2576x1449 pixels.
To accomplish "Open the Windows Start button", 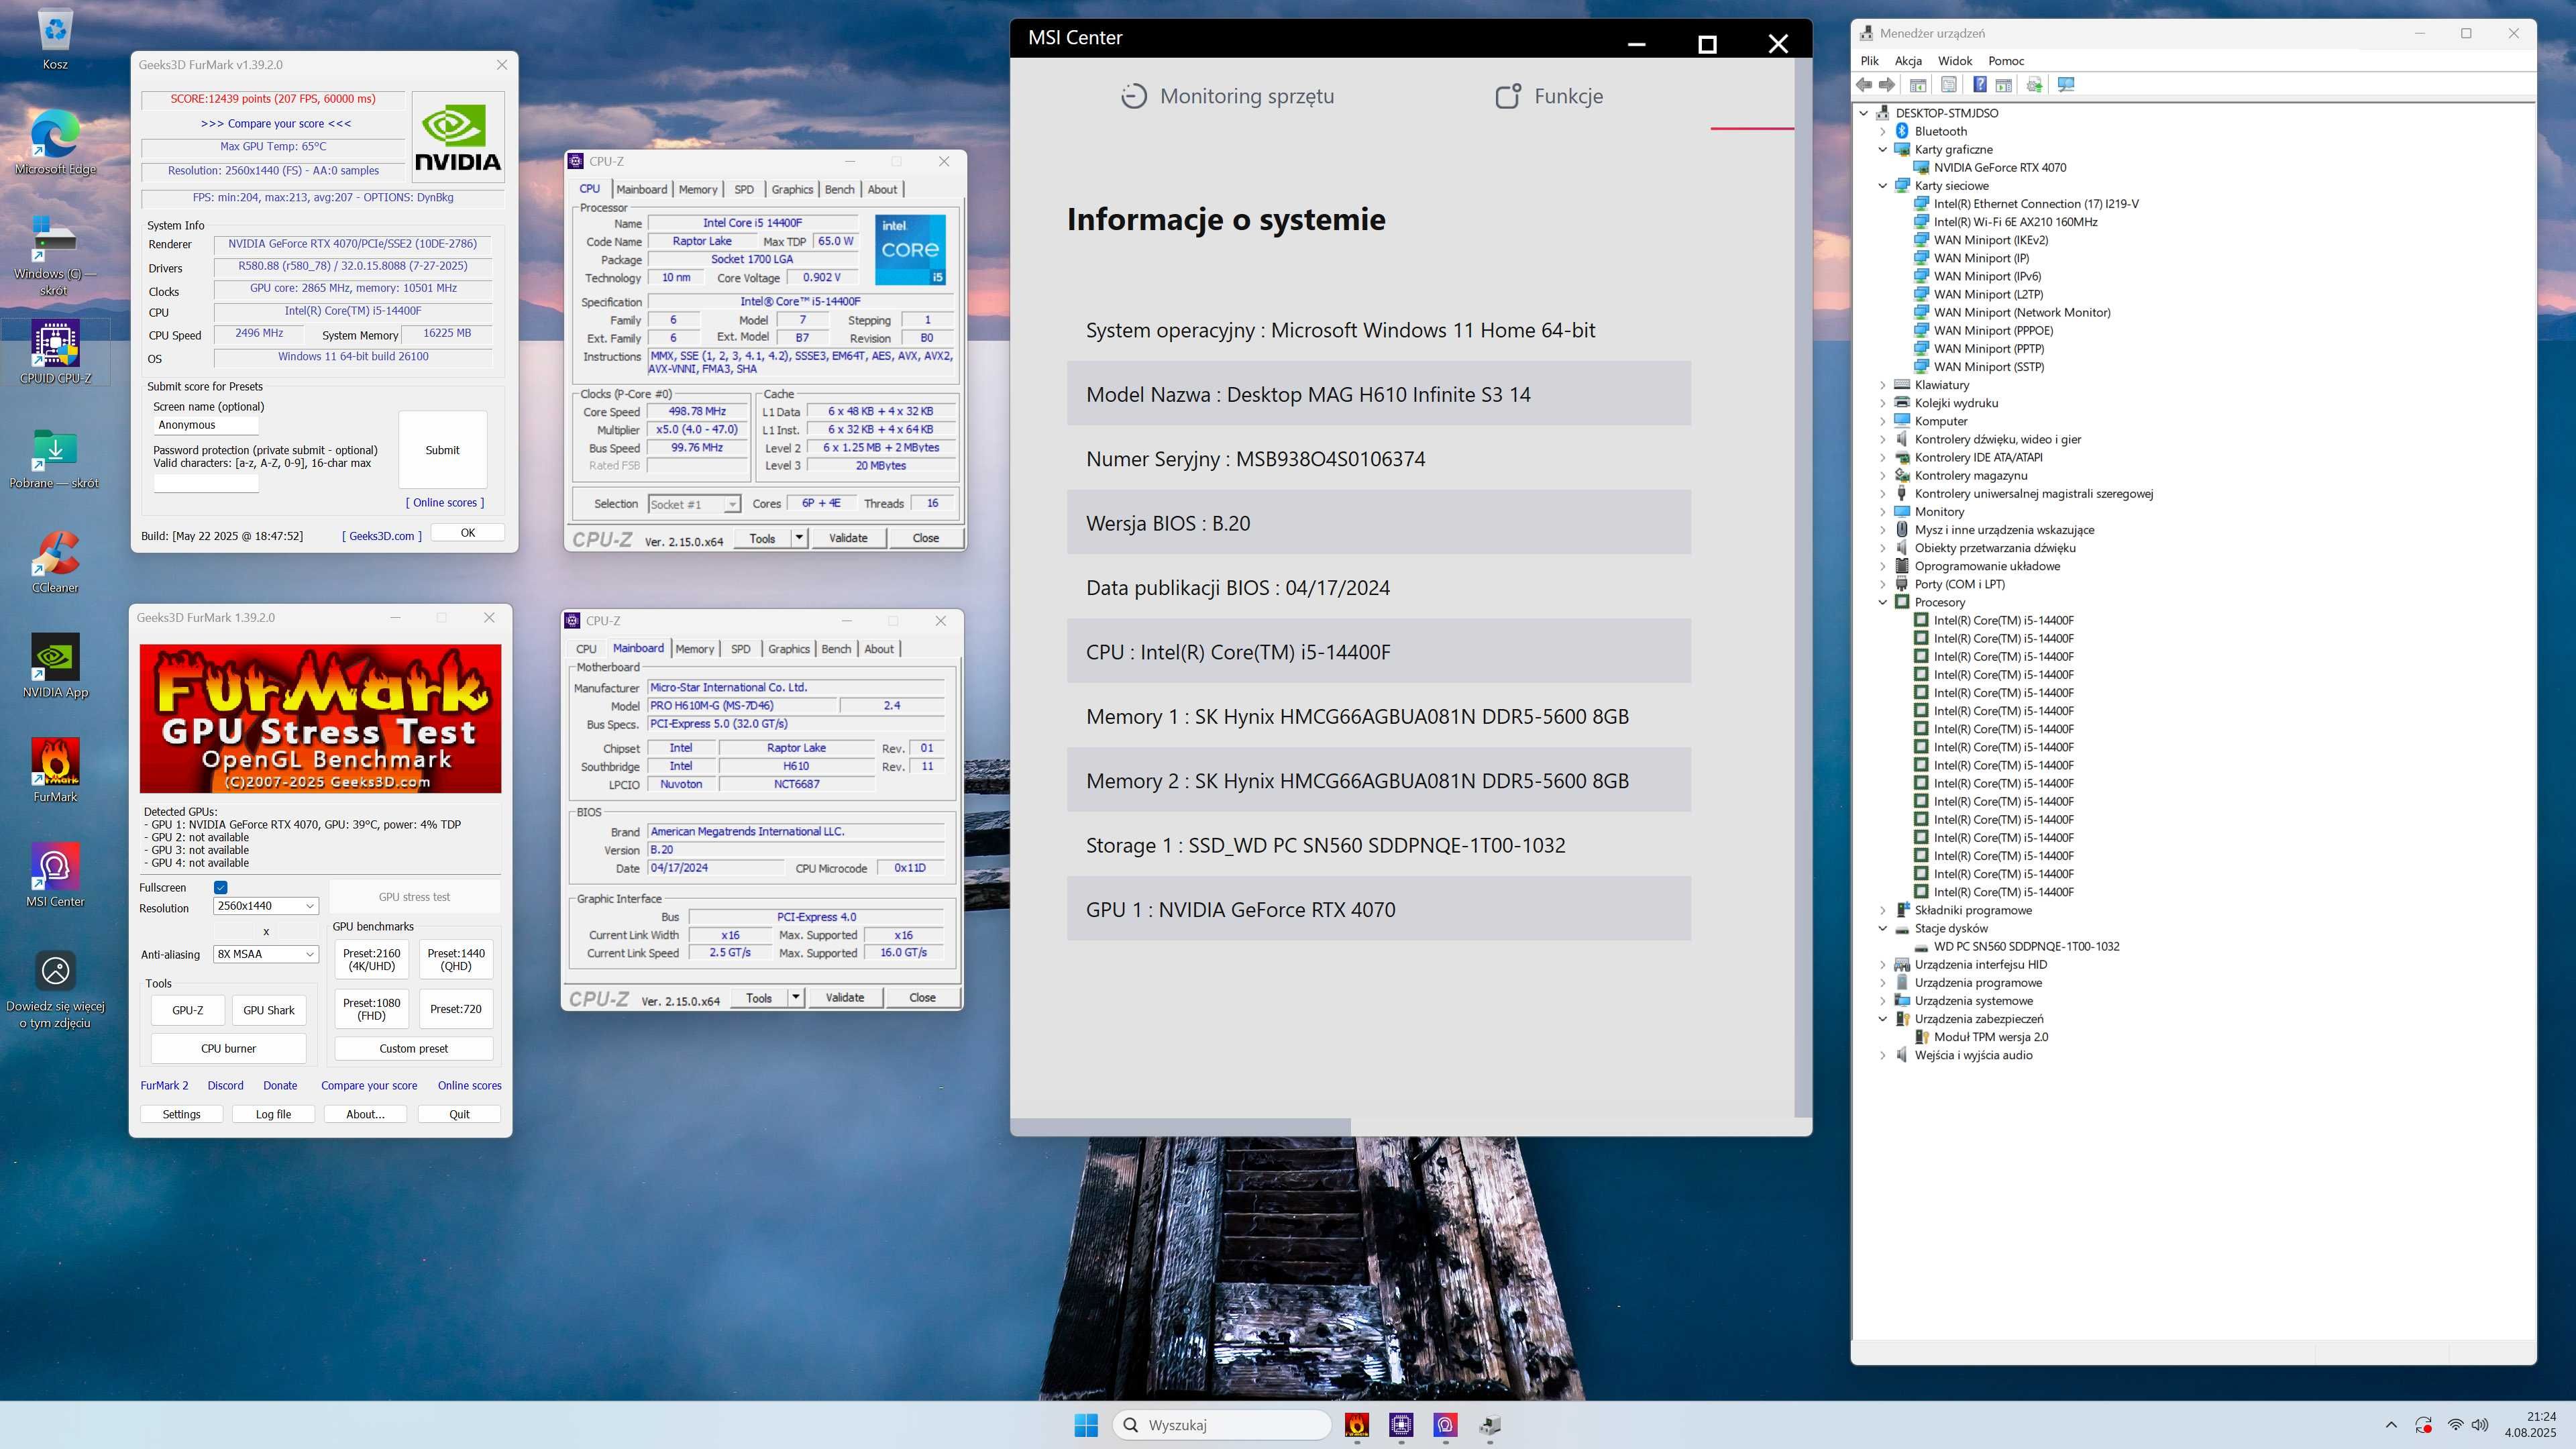I will (x=1086, y=1425).
